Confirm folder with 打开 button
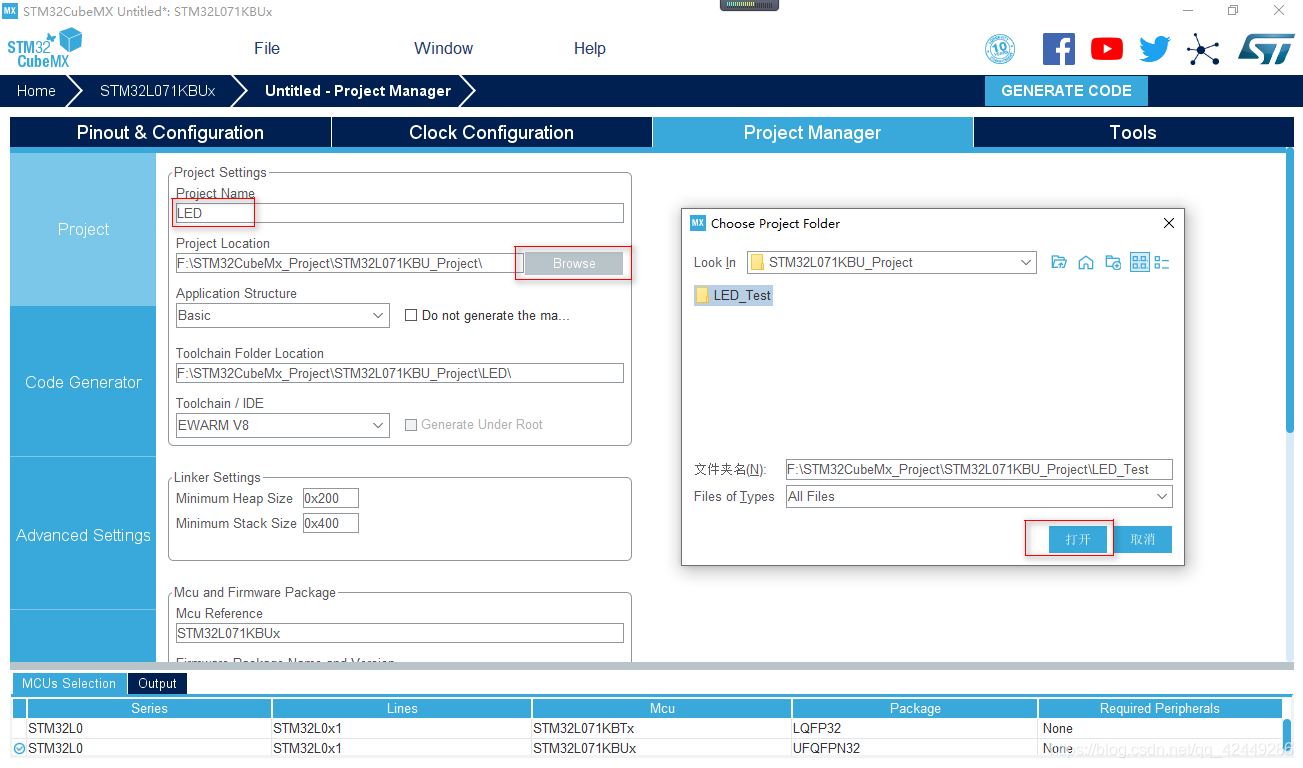 [1078, 539]
